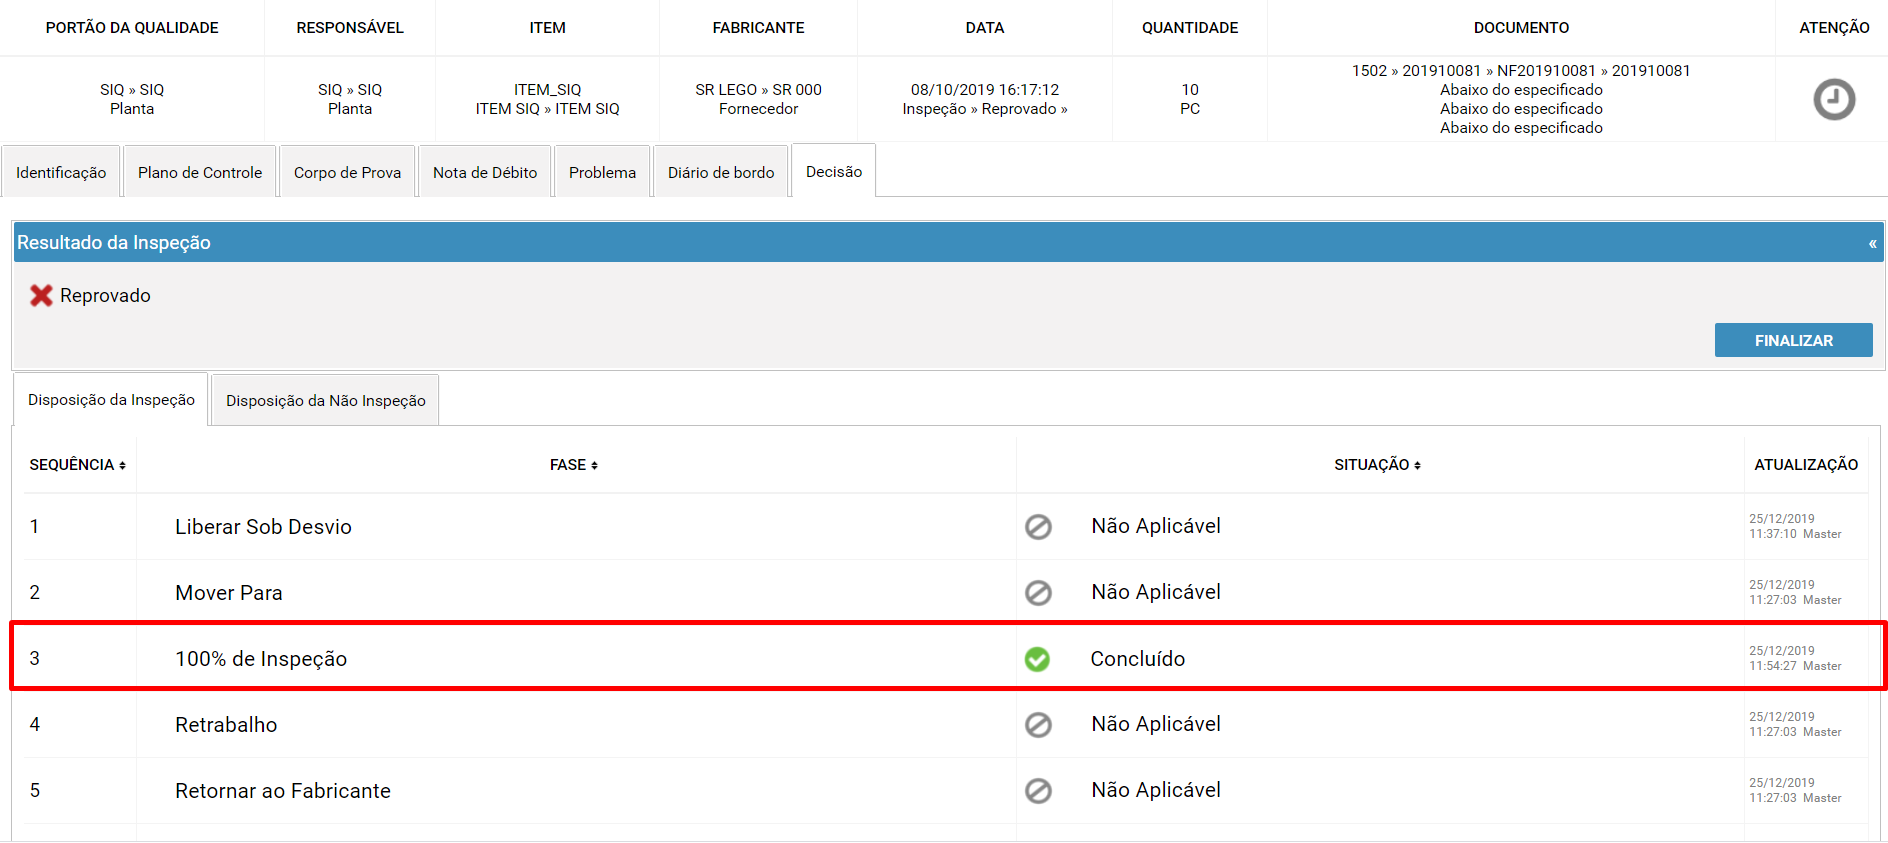Click the Reprovado result label

pyautogui.click(x=105, y=295)
